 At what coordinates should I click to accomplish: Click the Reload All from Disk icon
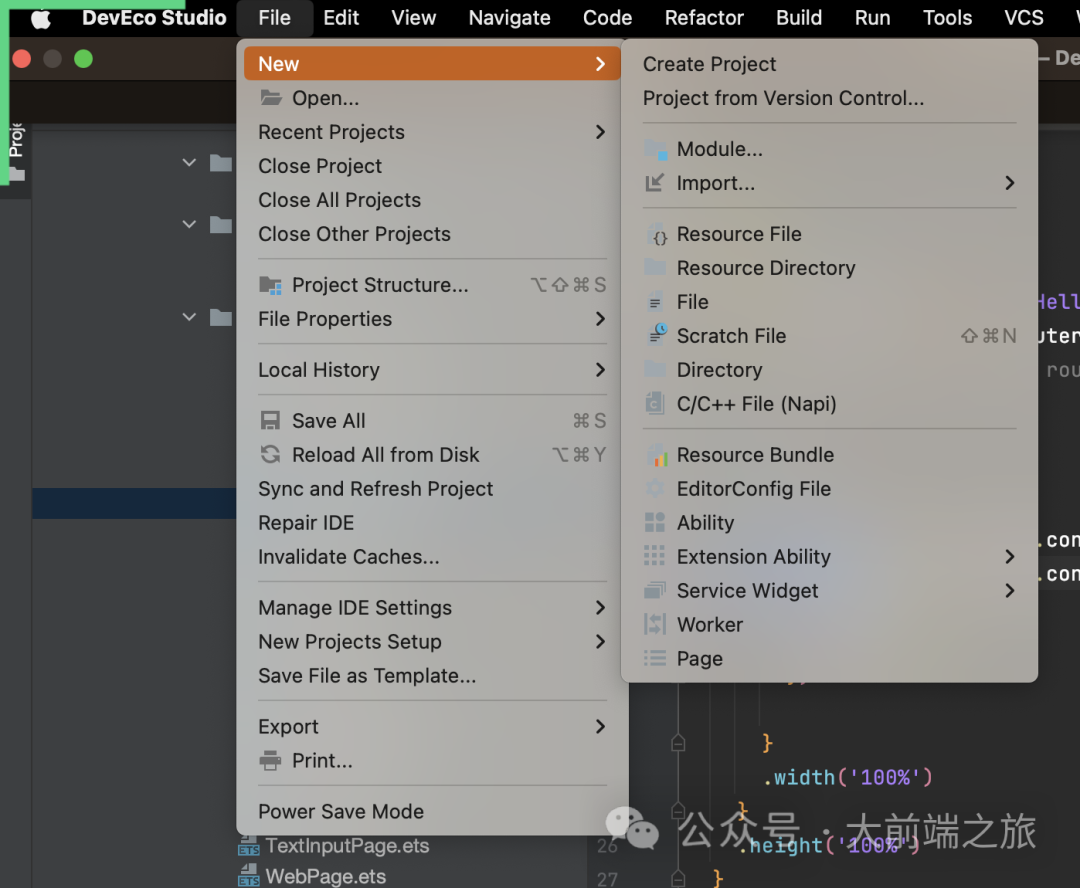pyautogui.click(x=270, y=455)
